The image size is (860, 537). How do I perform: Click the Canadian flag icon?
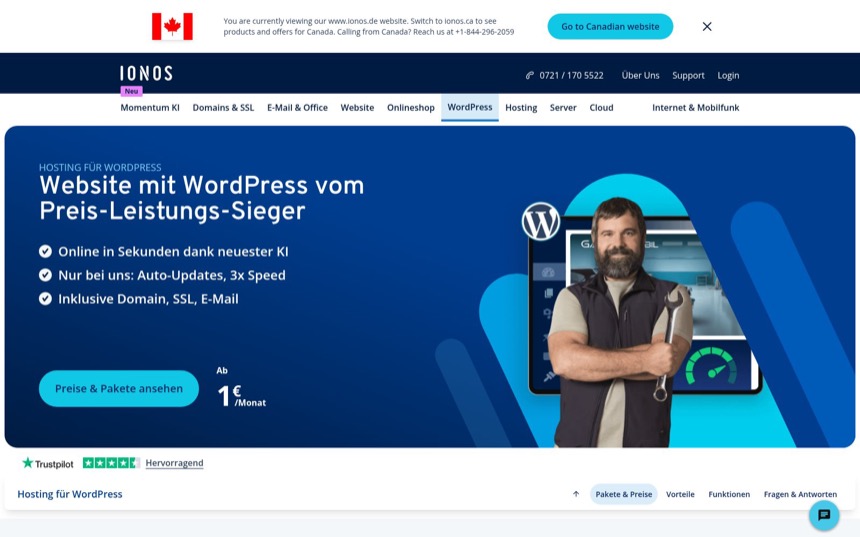[172, 26]
